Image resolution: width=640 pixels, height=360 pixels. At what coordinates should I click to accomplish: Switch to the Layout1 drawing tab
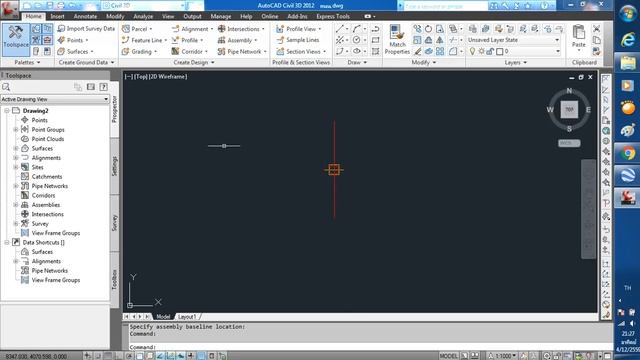pyautogui.click(x=187, y=317)
